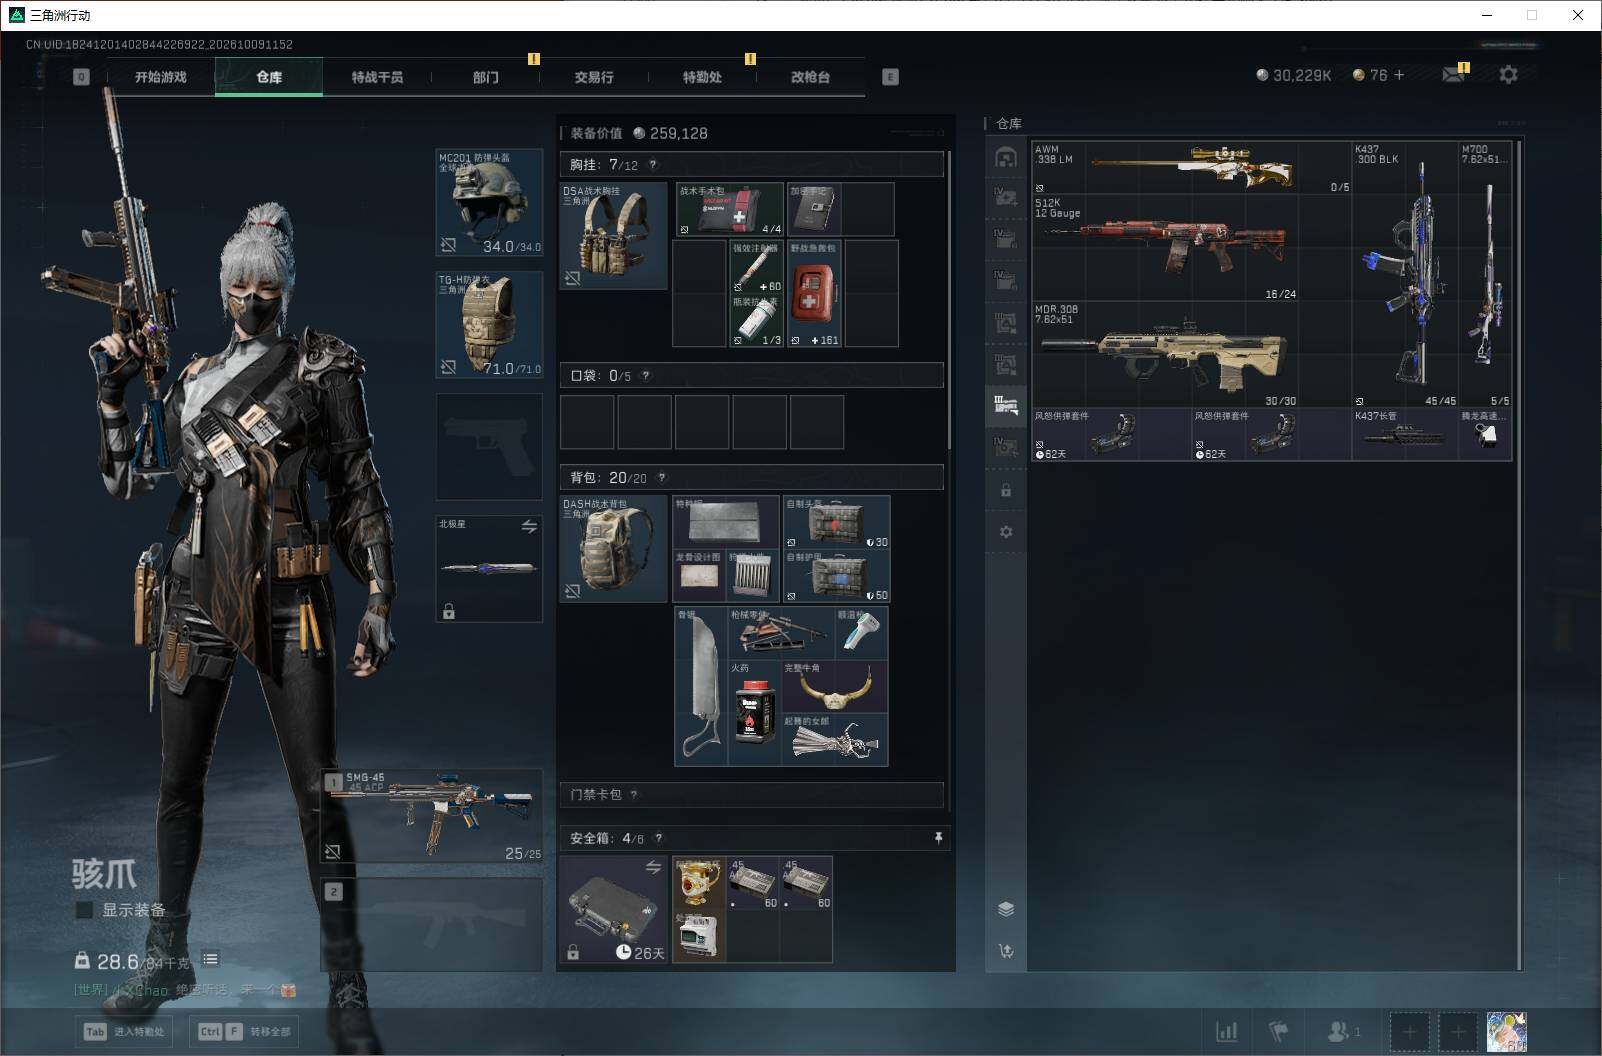Open the flag icon in the bottom bar
This screenshot has width=1602, height=1056.
coord(1279,1031)
